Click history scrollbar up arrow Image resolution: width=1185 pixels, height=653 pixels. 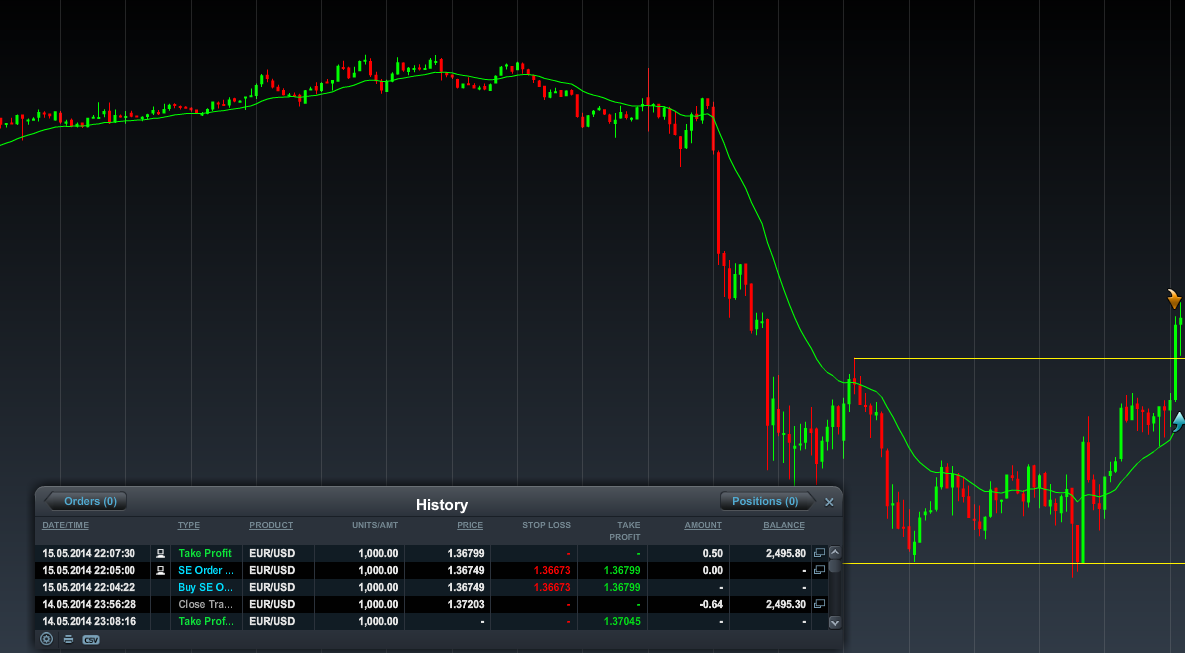click(x=834, y=552)
